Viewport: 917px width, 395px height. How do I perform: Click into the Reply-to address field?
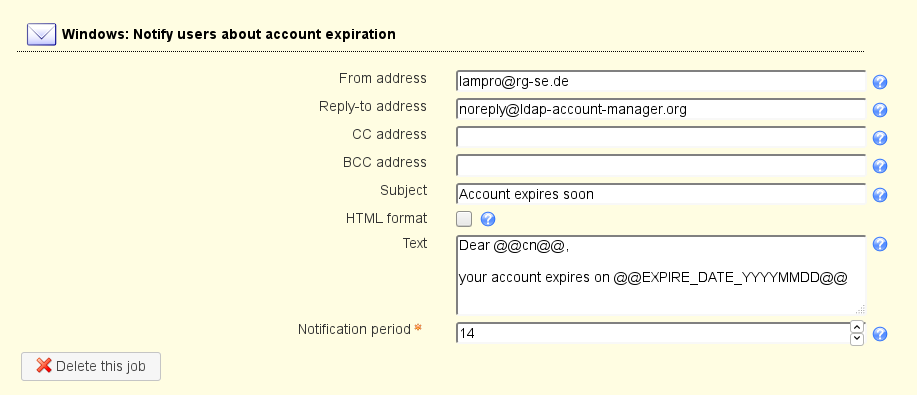pos(660,109)
